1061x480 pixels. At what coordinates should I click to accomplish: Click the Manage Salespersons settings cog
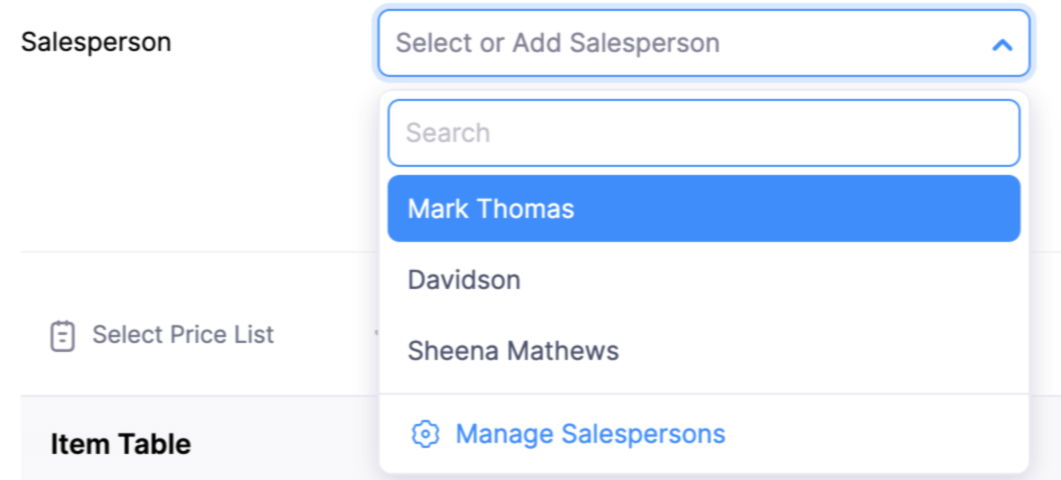click(425, 434)
